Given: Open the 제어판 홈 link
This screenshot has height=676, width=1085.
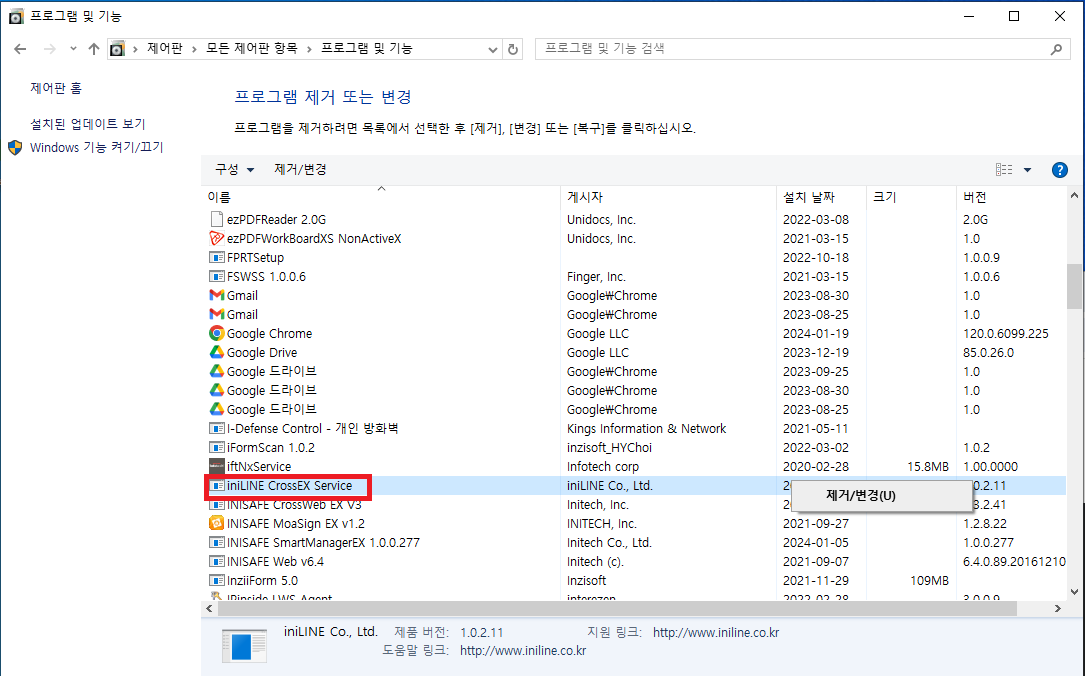Looking at the screenshot, I should pos(56,88).
